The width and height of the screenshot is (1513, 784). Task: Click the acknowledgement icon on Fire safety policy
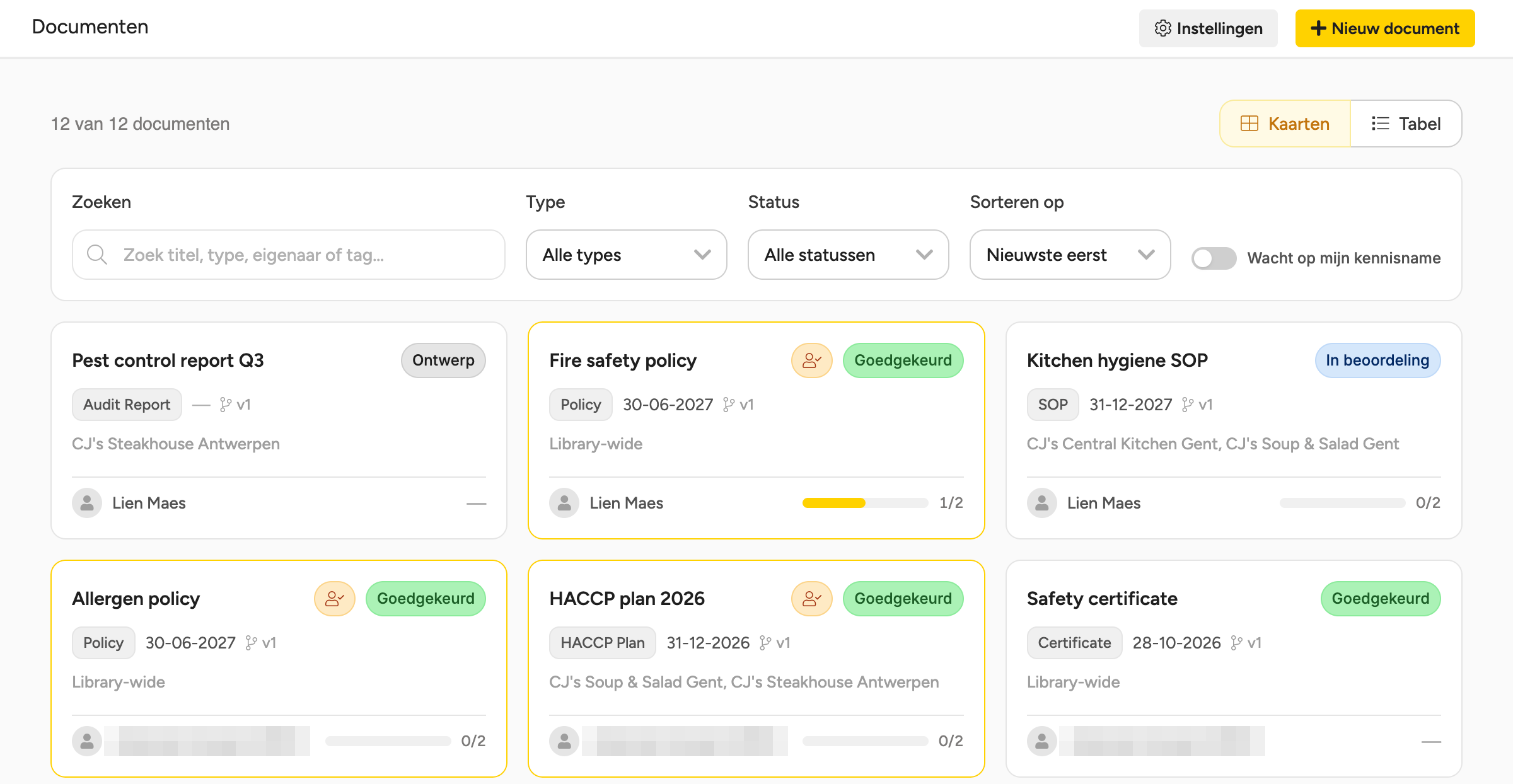(812, 361)
